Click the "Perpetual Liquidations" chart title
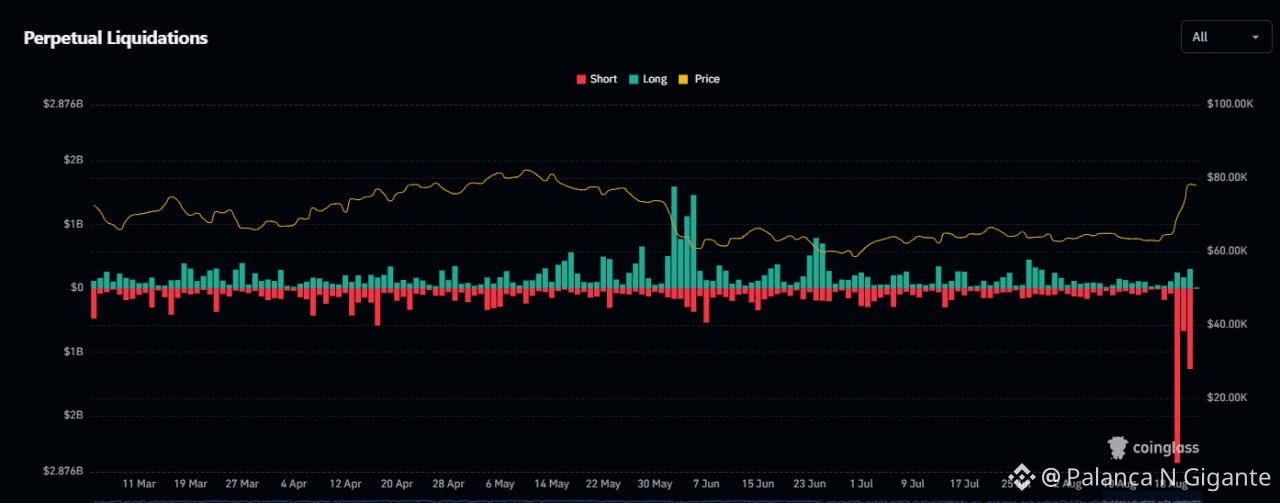Image resolution: width=1280 pixels, height=503 pixels. click(116, 38)
